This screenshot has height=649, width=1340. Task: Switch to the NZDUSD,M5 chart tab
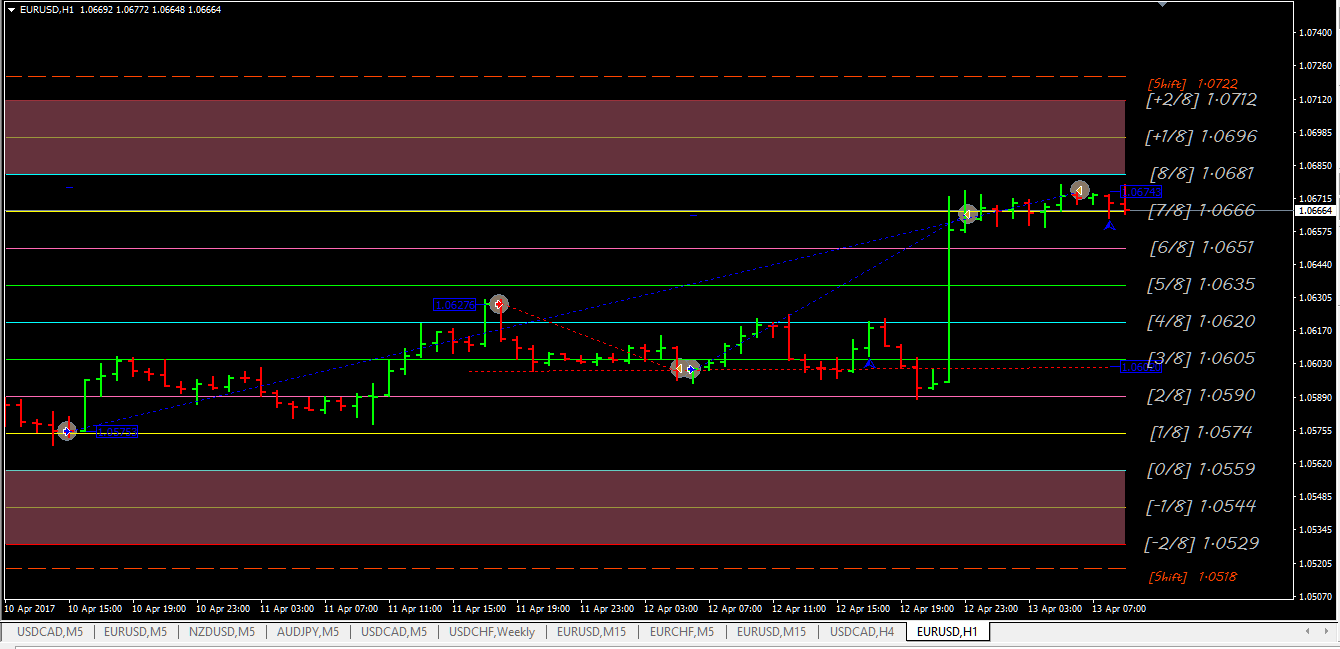point(222,631)
